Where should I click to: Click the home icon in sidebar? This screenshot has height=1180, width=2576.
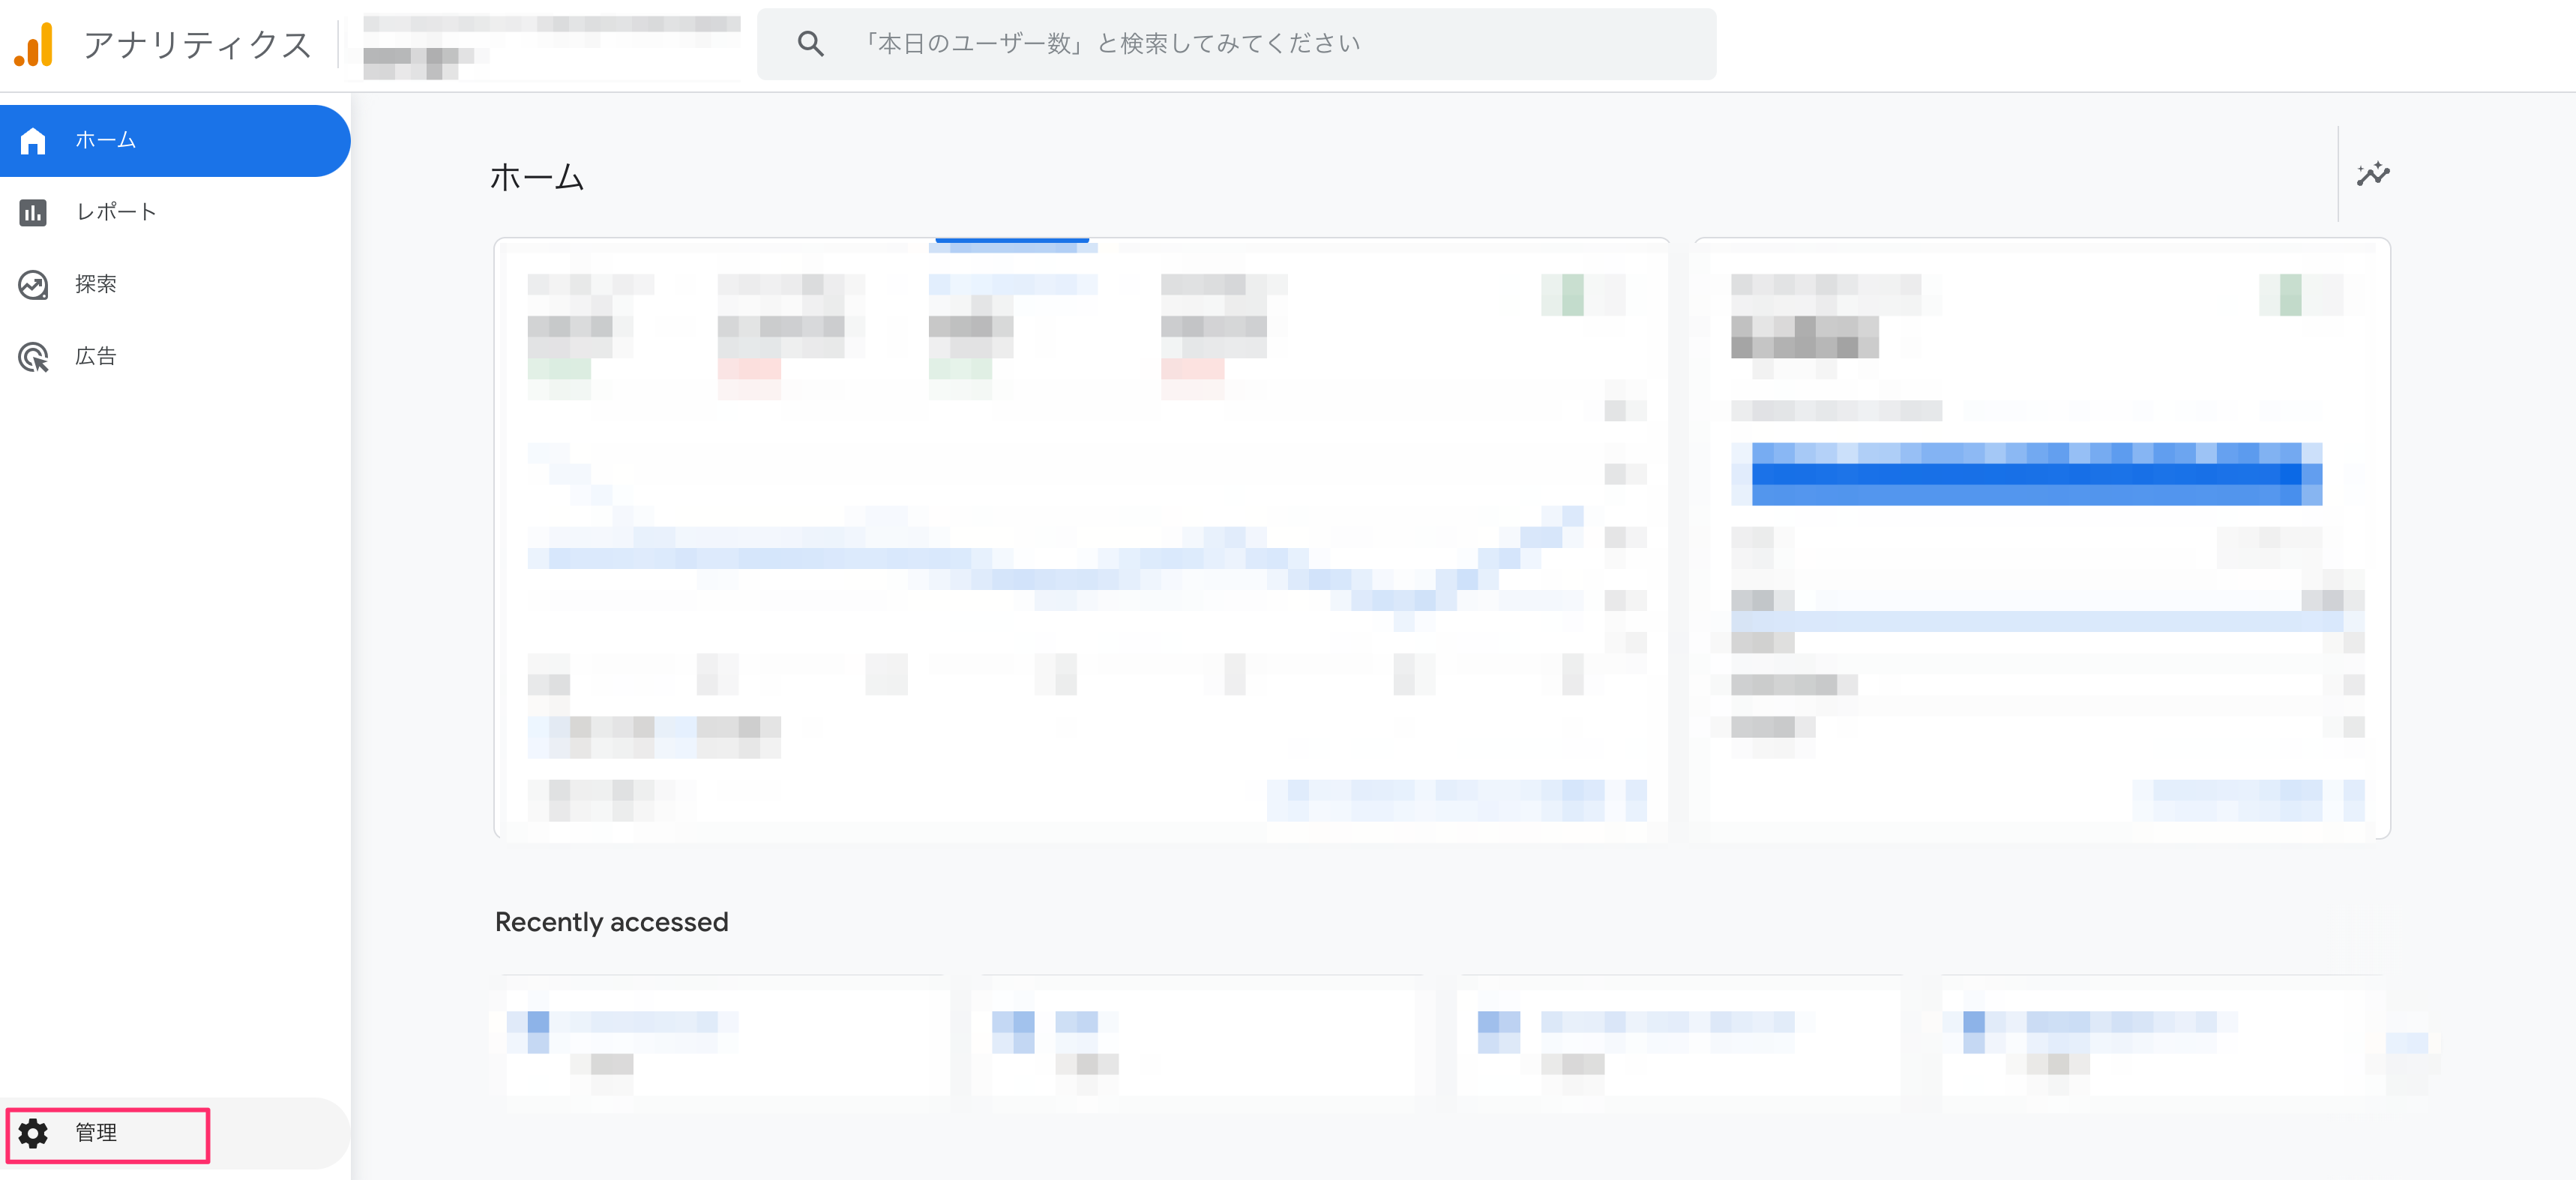[x=33, y=141]
